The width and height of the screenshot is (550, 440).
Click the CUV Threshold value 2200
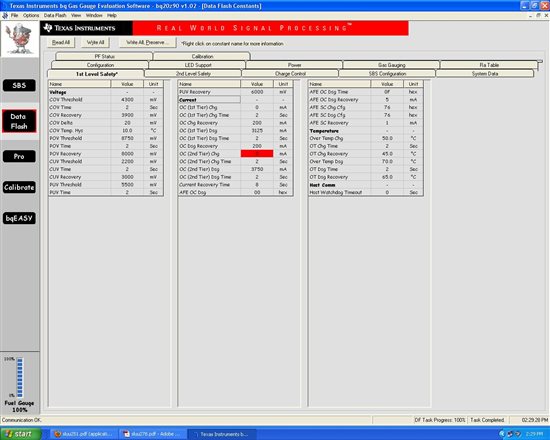pyautogui.click(x=127, y=161)
